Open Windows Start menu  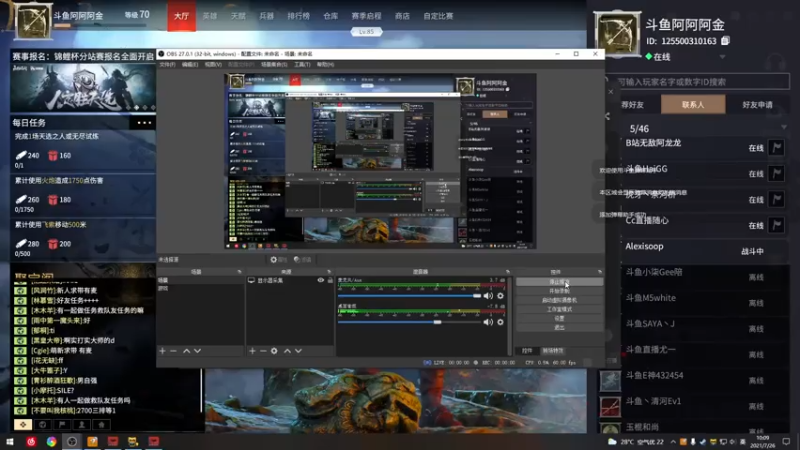(x=10, y=442)
